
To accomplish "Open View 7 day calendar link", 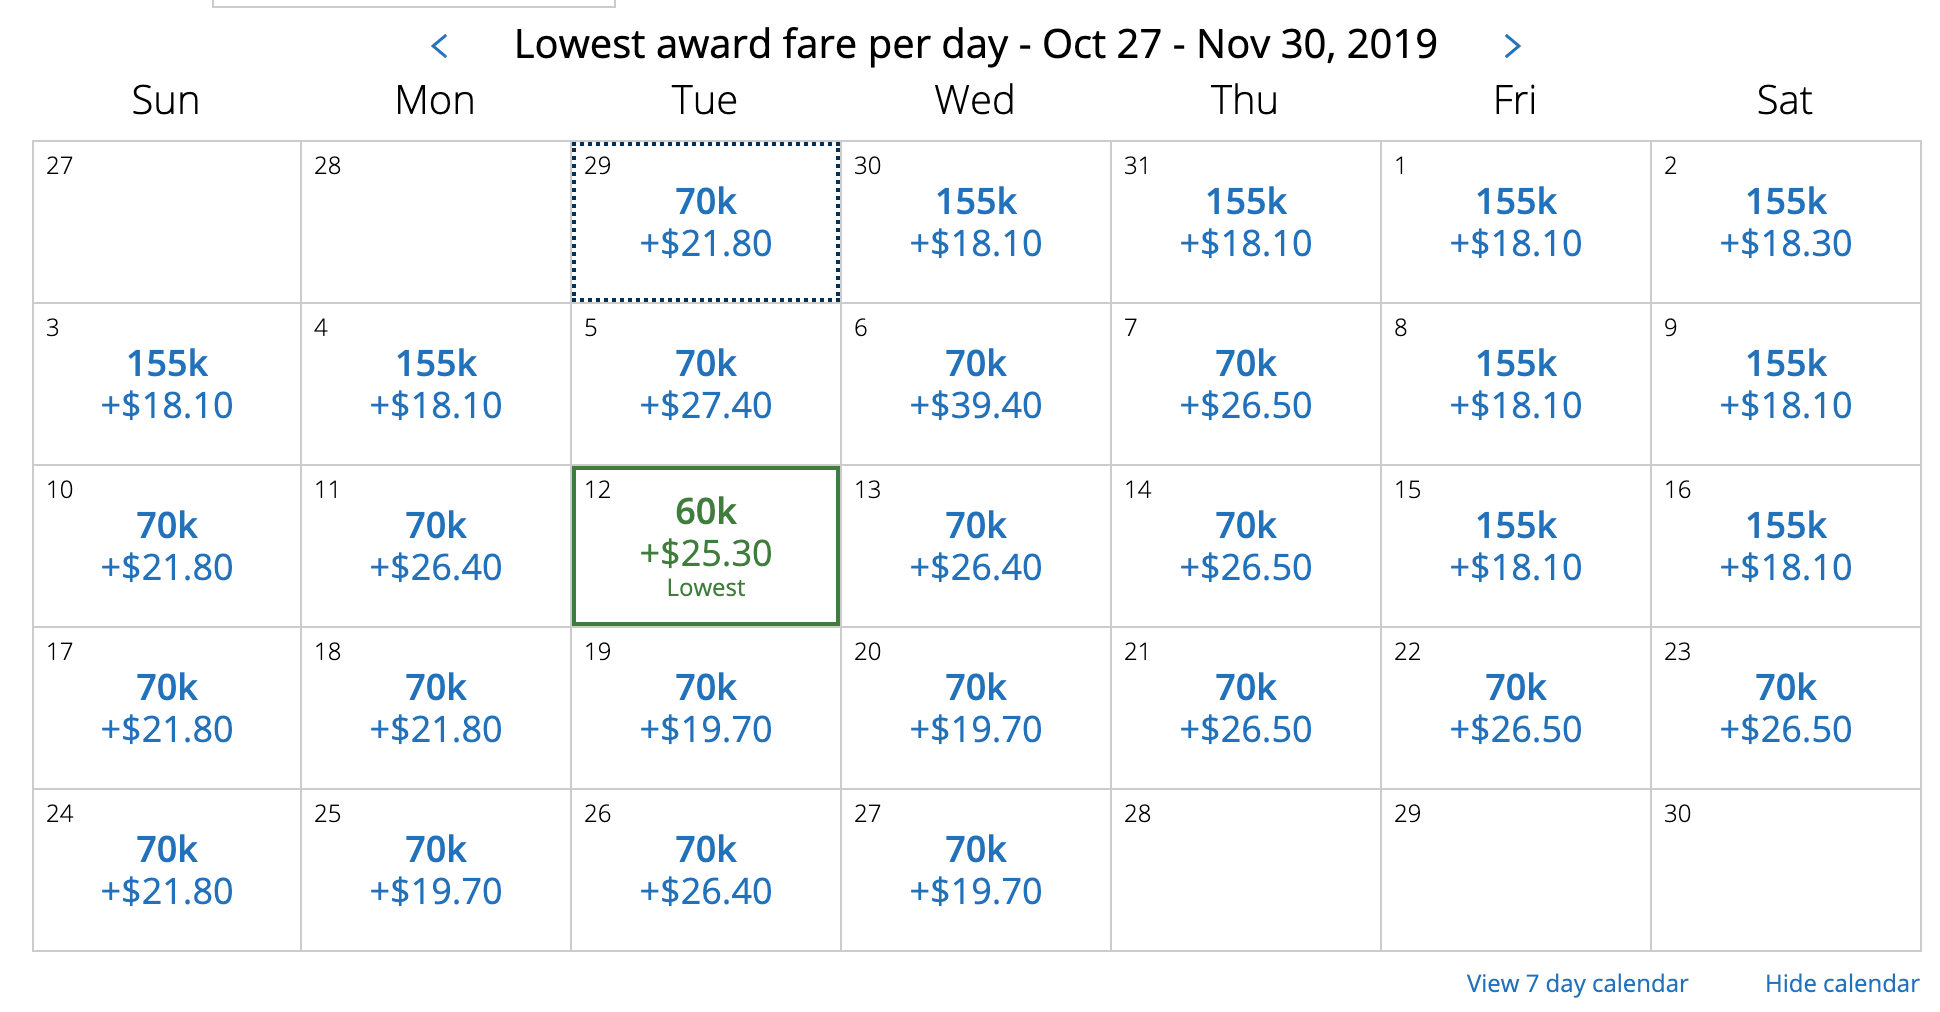I will click(x=1577, y=983).
